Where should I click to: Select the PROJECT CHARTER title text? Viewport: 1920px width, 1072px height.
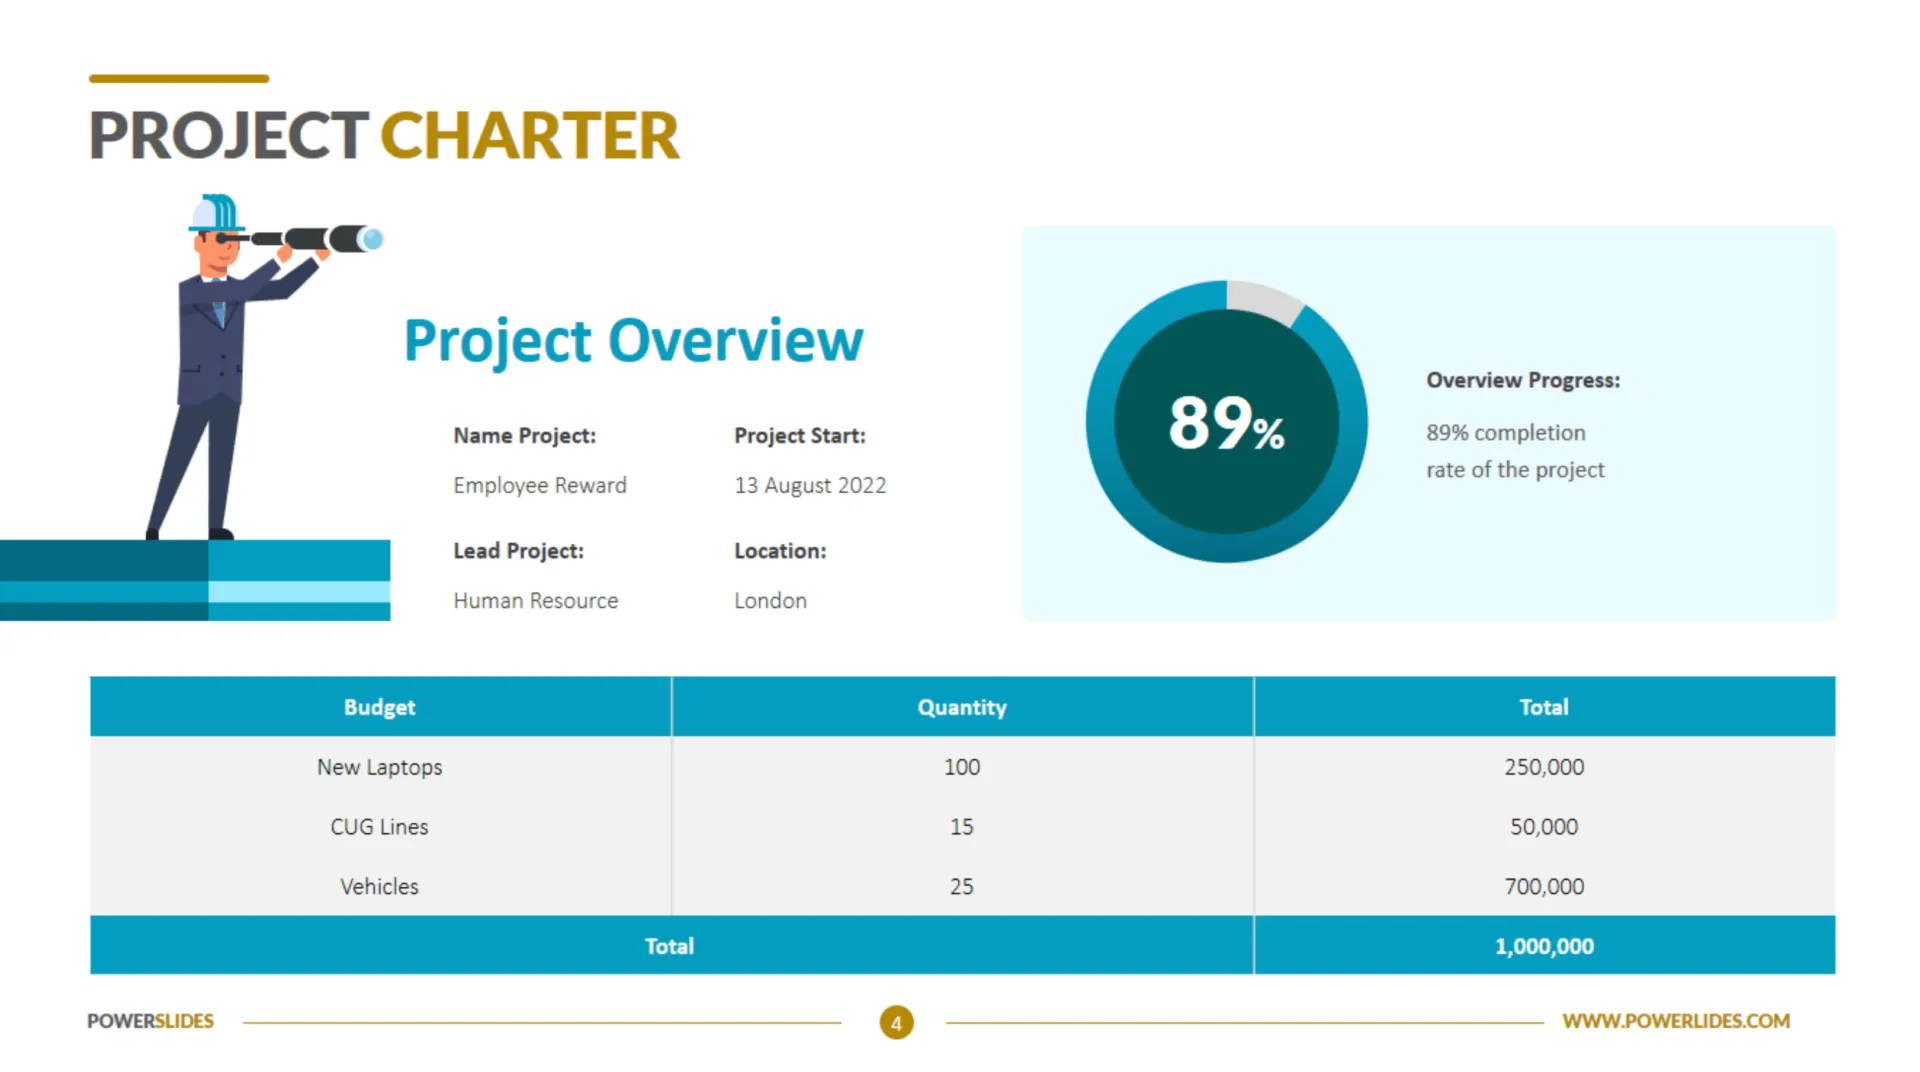point(384,136)
